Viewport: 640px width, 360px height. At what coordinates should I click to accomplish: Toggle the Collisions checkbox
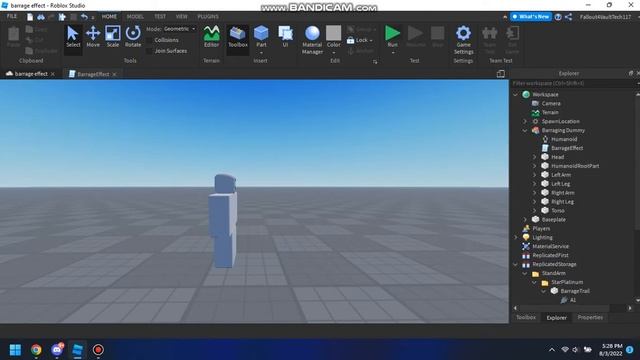[149, 40]
